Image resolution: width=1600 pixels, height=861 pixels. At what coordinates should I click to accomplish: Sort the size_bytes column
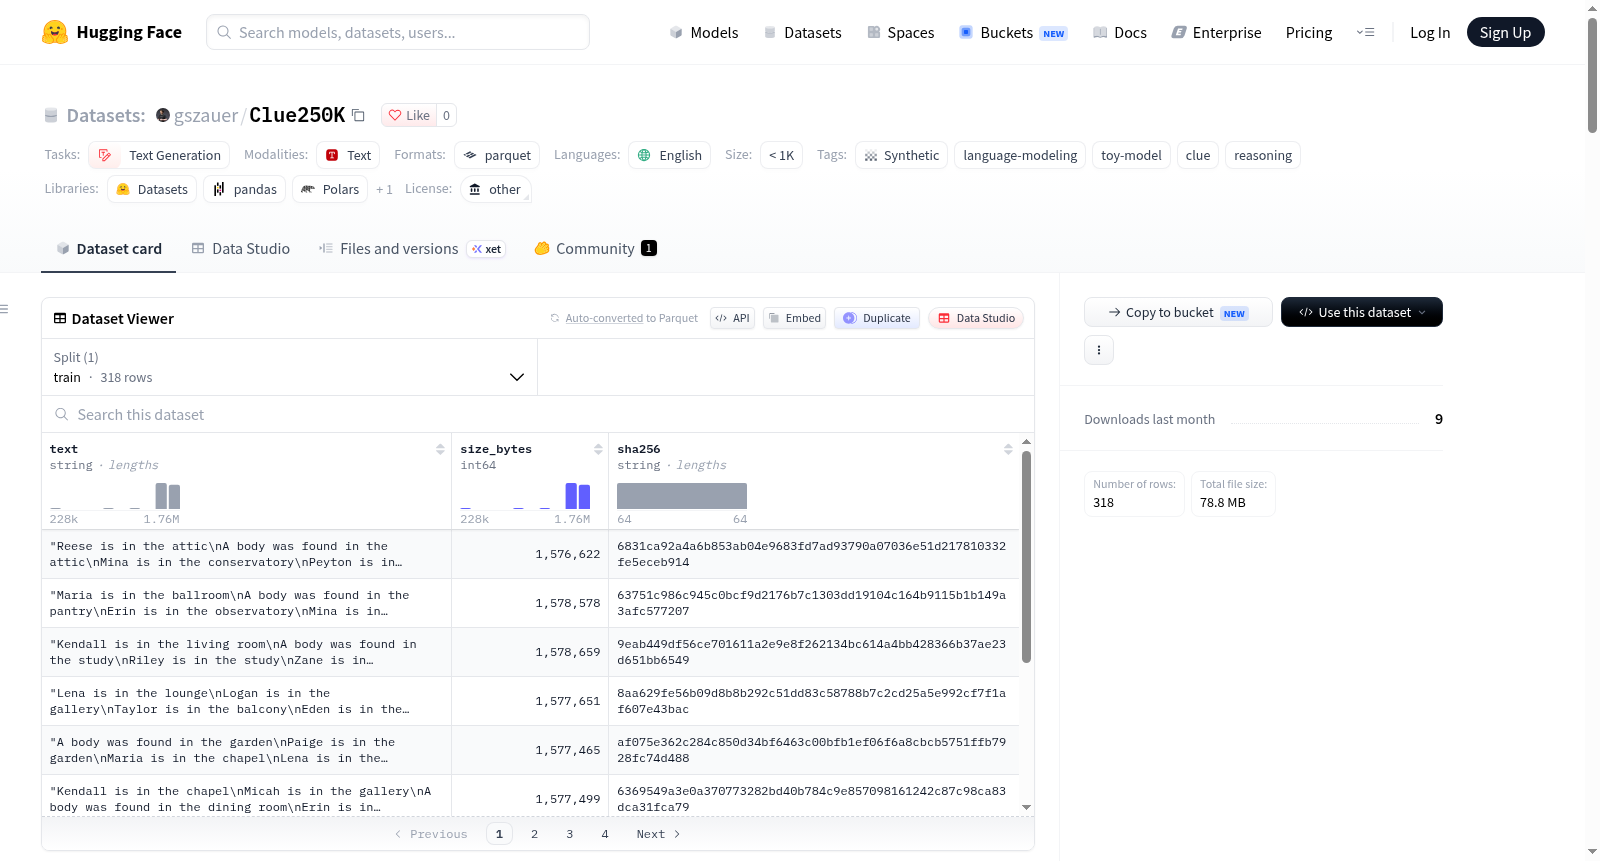click(598, 449)
